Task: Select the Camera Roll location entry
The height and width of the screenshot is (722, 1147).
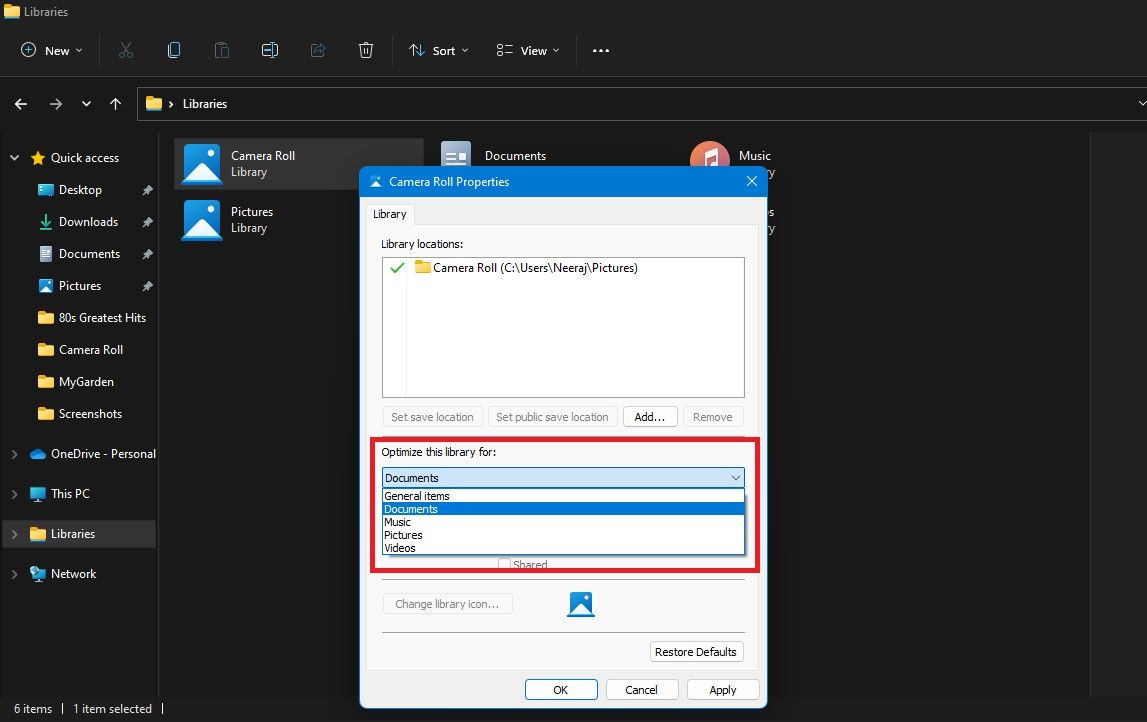Action: [x=534, y=268]
